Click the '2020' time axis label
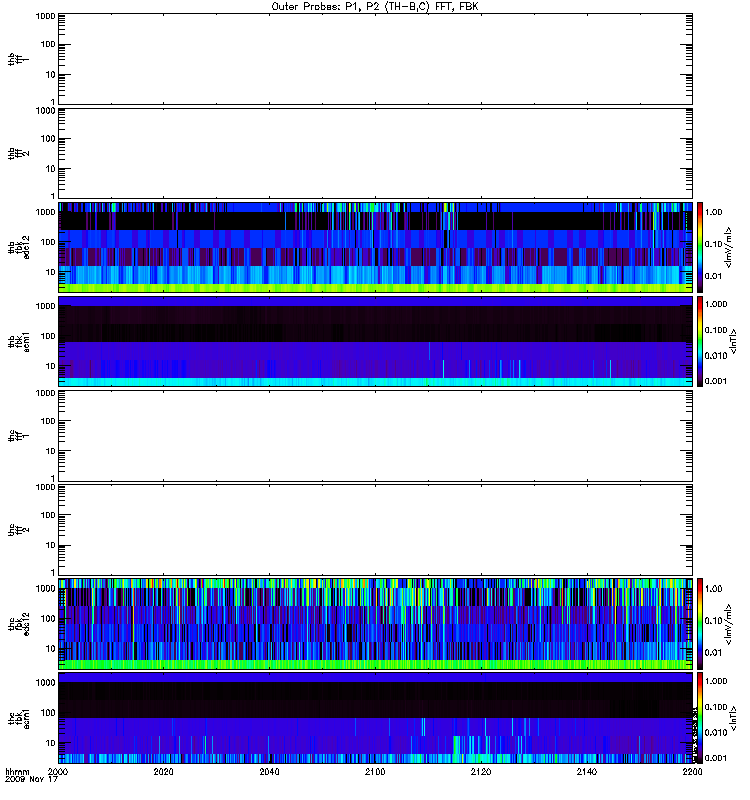Image resolution: width=750 pixels, height=800 pixels. (163, 771)
